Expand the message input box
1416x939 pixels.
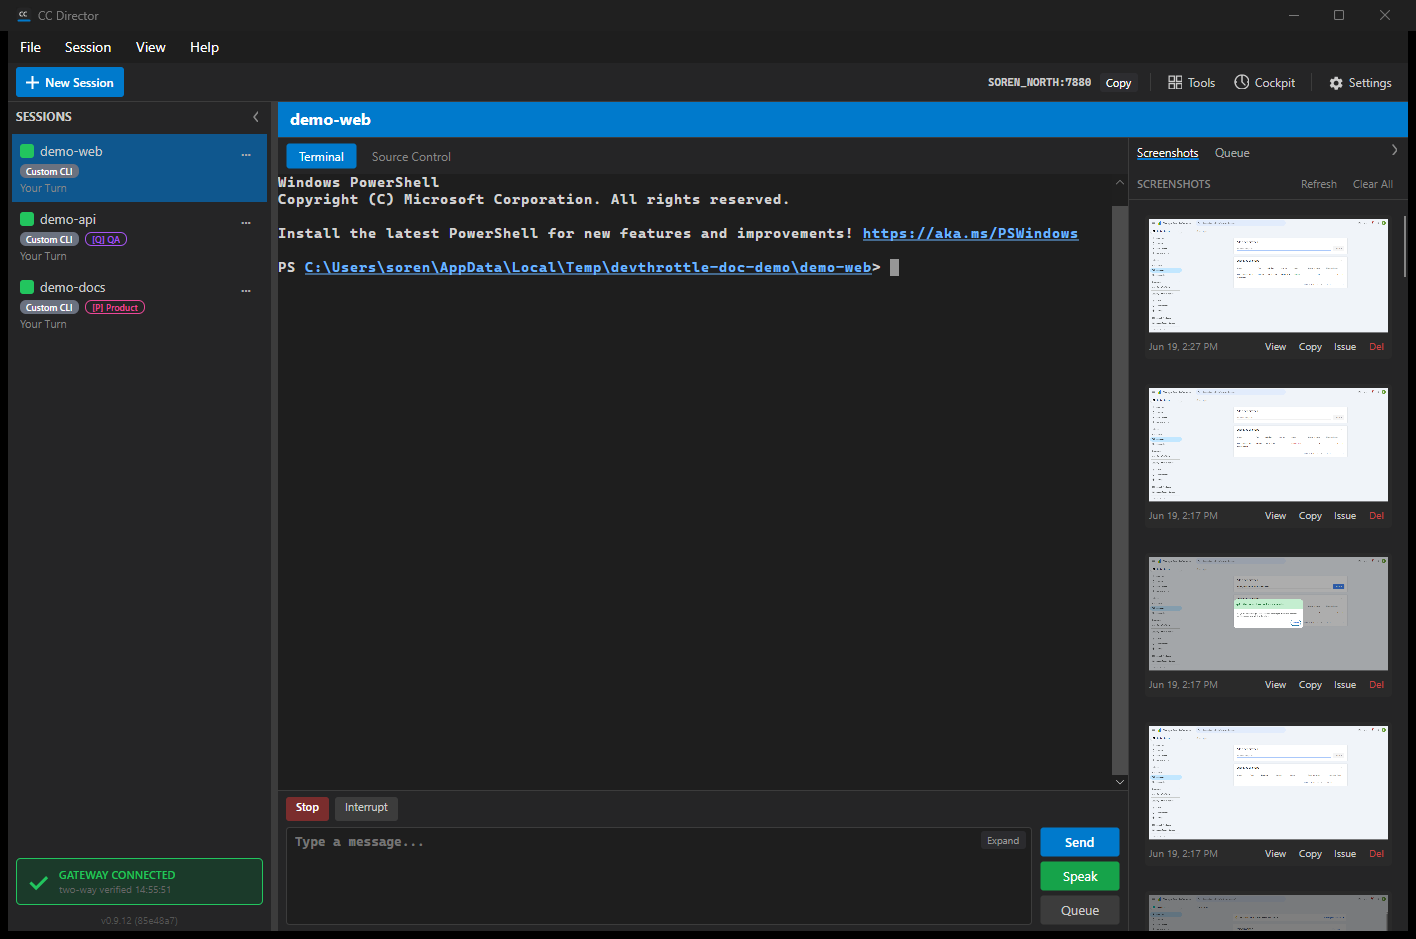(x=1003, y=841)
